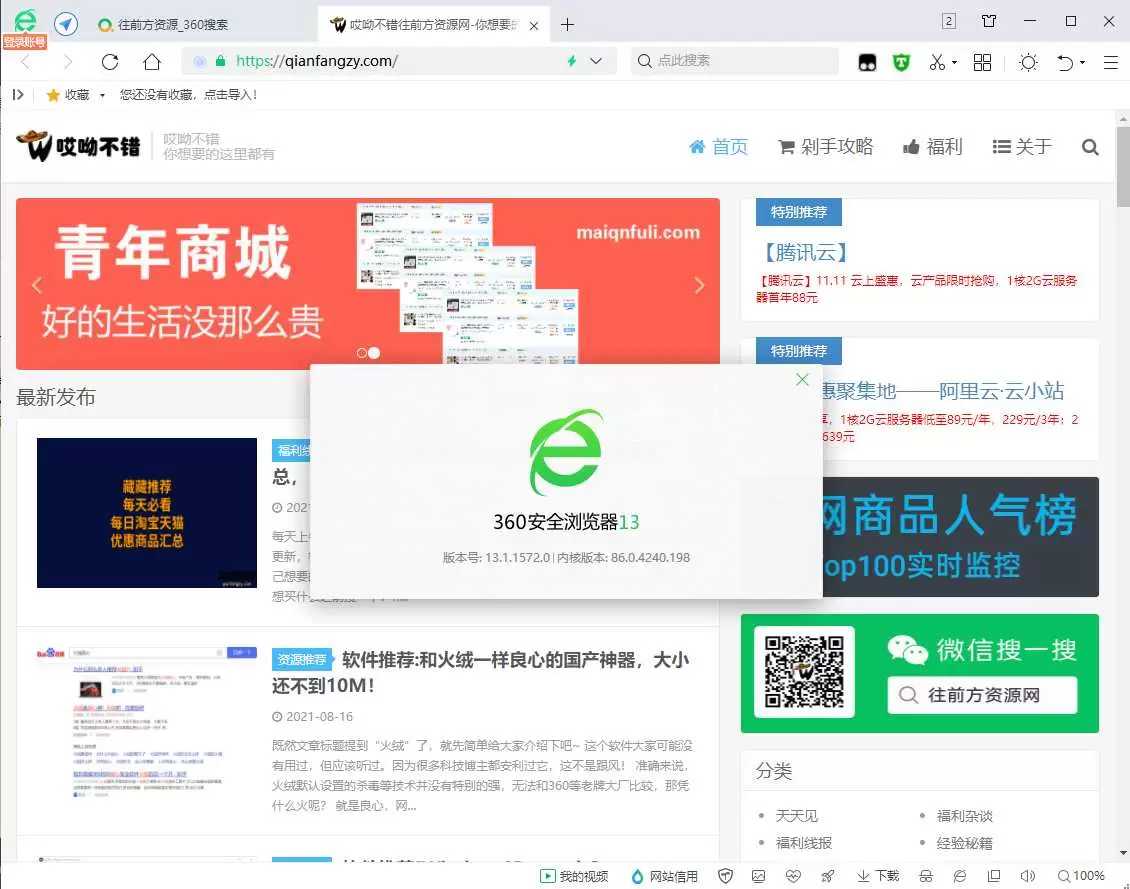The width and height of the screenshot is (1130, 889).
Task: Click the rocket accelerator icon
Action: (827, 876)
